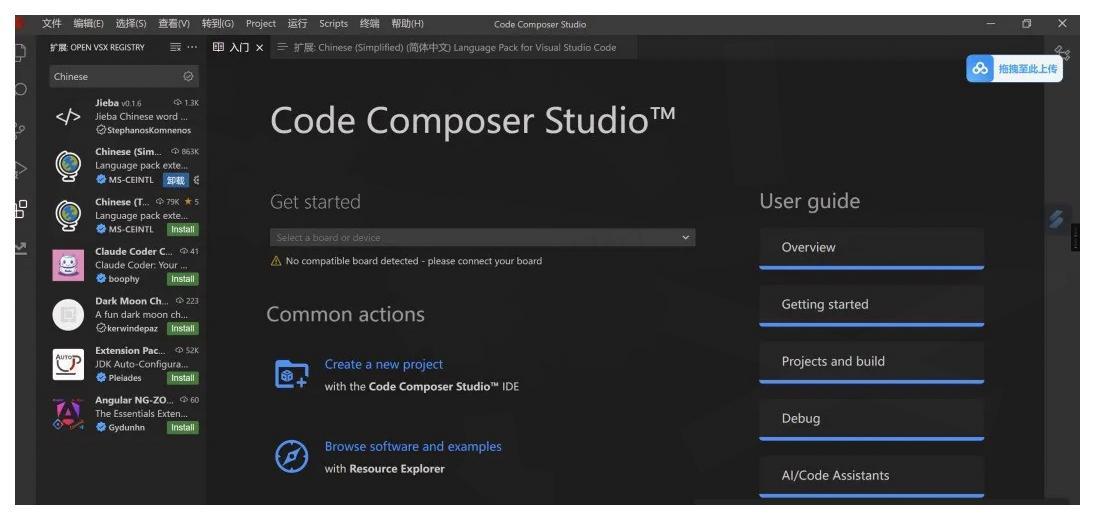
Task: Install the Chinese (Traditional) language pack
Action: pos(182,230)
